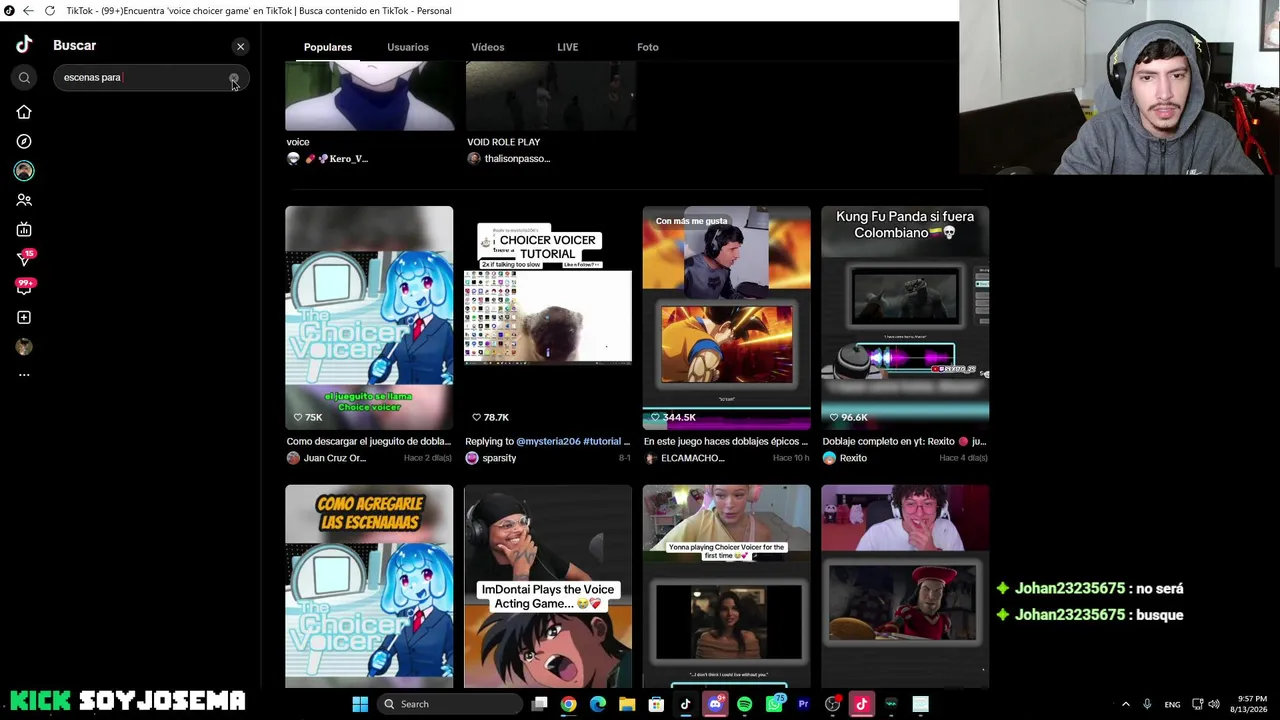Open the three-dots More menu in the sidebar

pyautogui.click(x=24, y=375)
